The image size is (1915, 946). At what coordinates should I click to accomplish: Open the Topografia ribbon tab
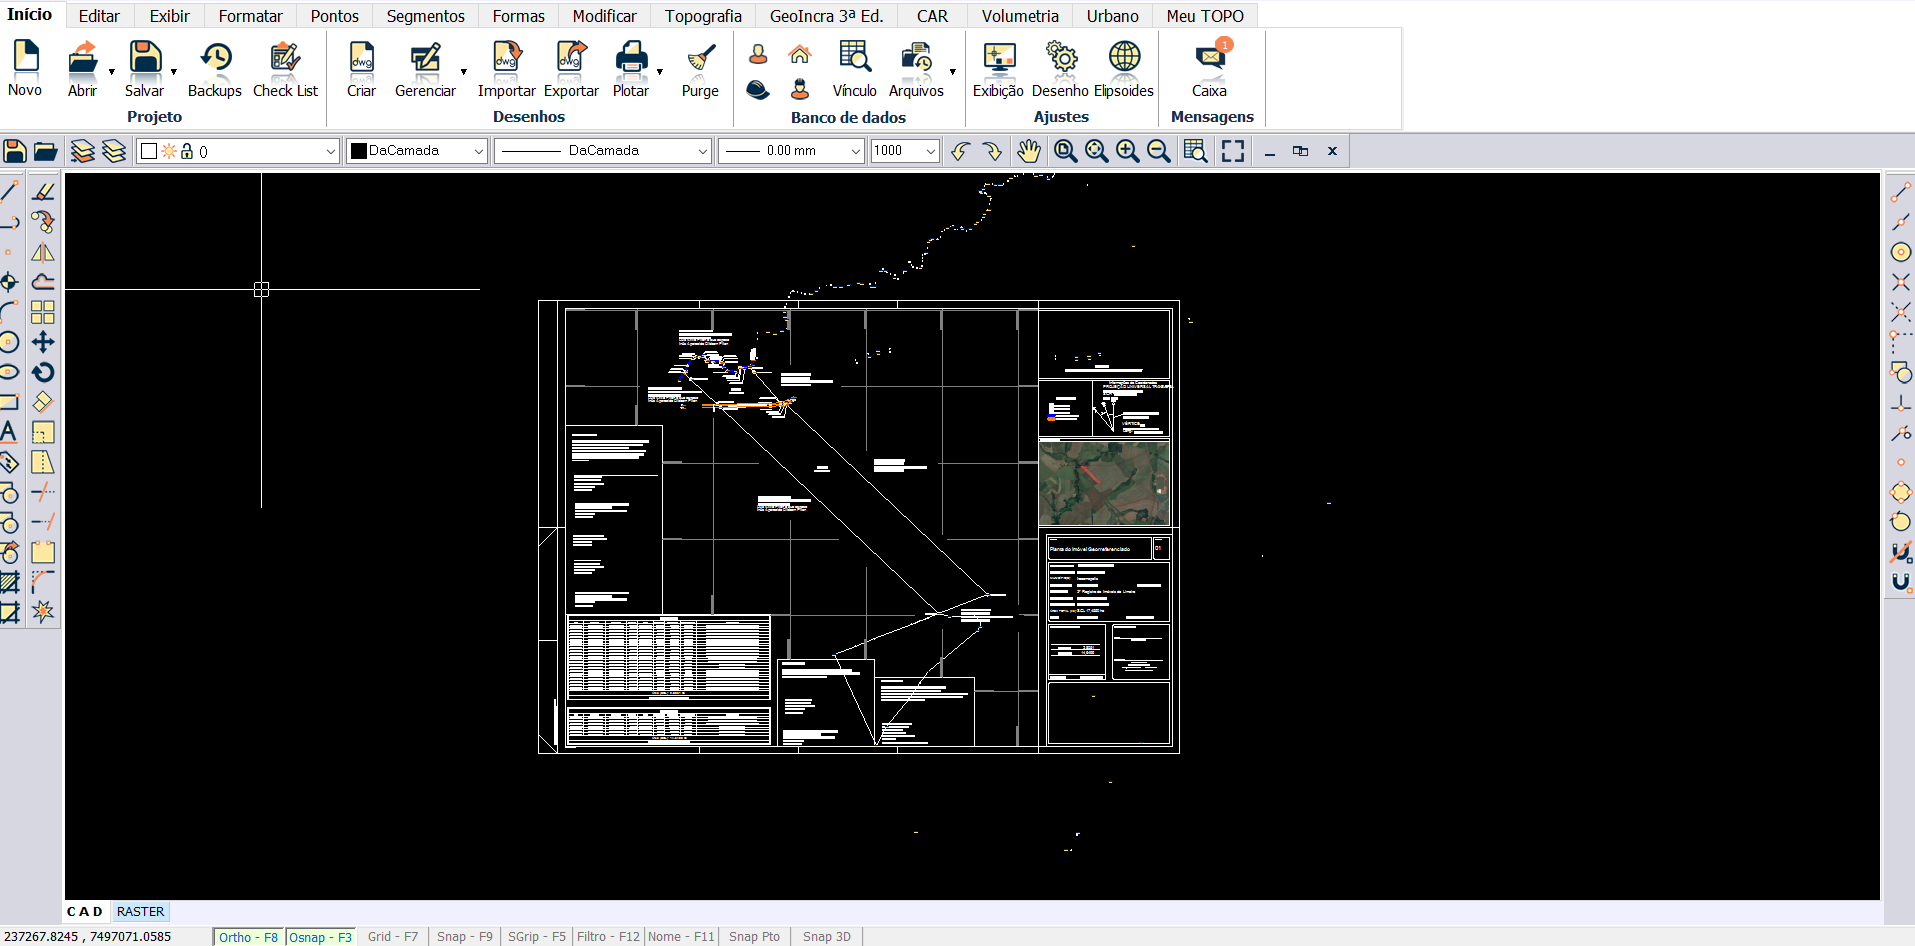703,16
